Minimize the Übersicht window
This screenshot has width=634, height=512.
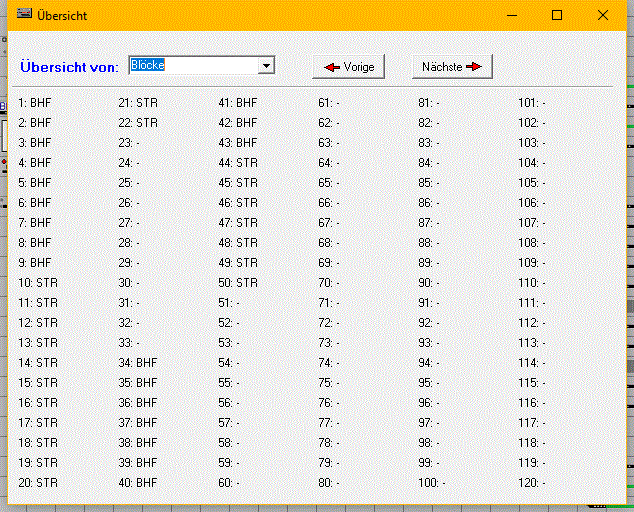(512, 15)
